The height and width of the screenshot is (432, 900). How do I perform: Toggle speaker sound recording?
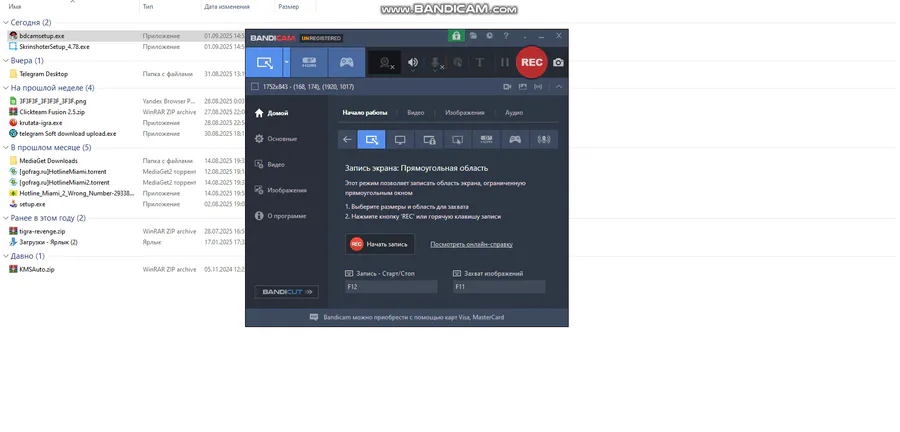click(x=413, y=63)
